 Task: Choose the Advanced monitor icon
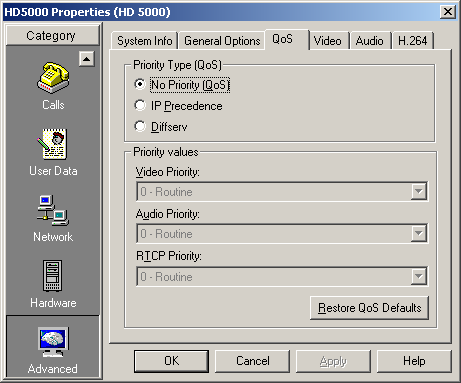53,342
